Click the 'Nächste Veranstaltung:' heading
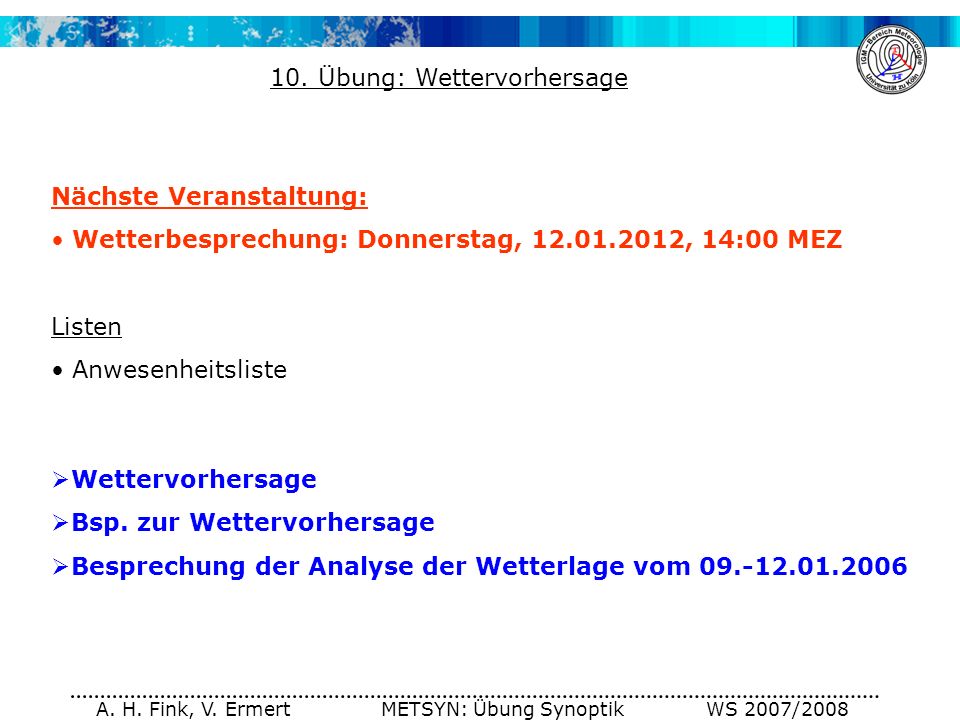 tap(209, 197)
